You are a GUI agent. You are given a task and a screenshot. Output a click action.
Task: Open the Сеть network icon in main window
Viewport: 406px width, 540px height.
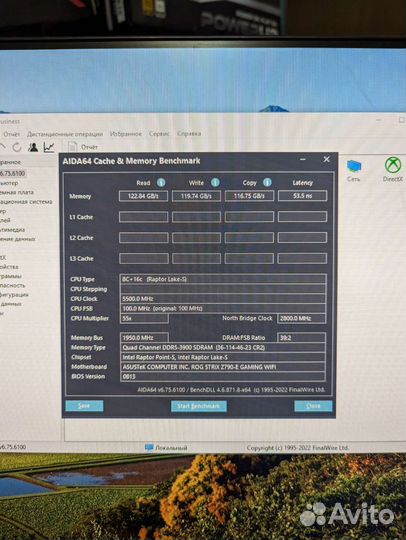354,167
